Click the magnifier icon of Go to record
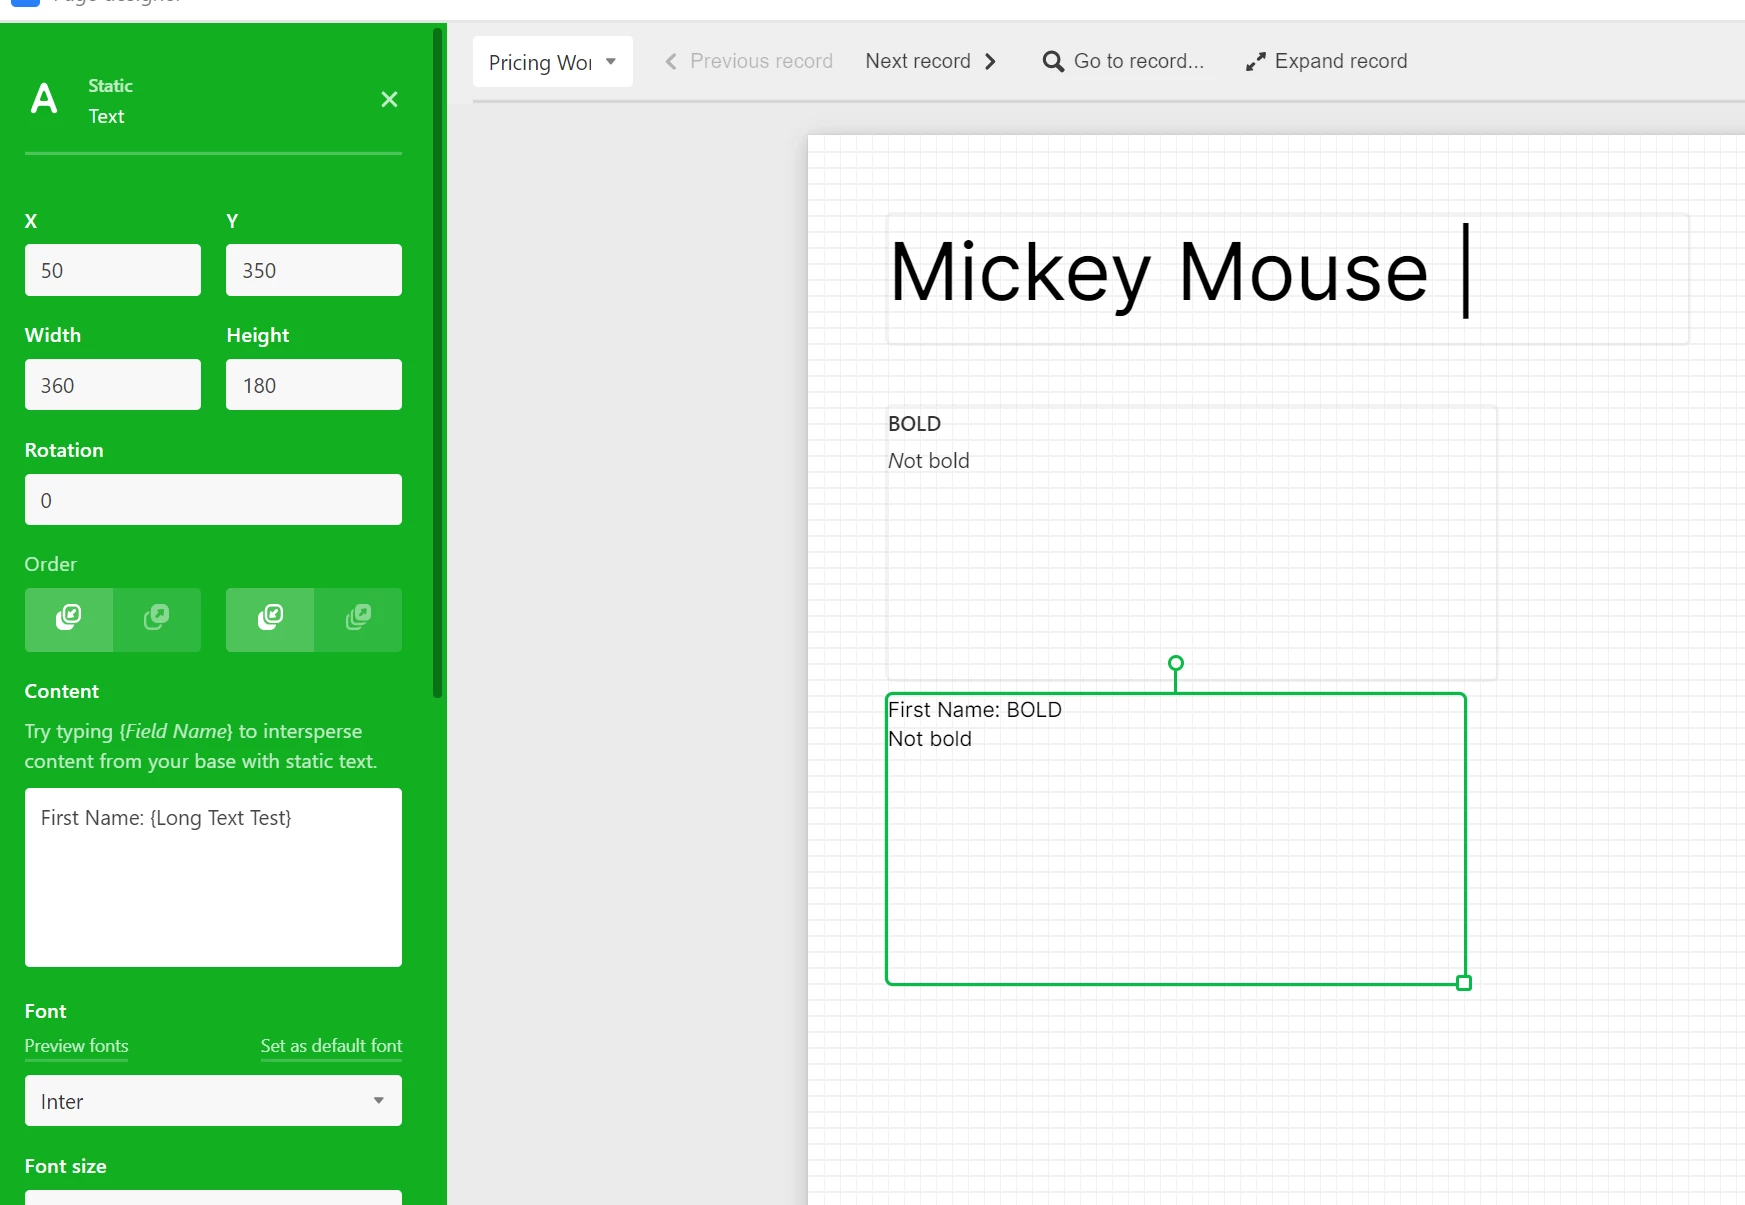 tap(1053, 62)
